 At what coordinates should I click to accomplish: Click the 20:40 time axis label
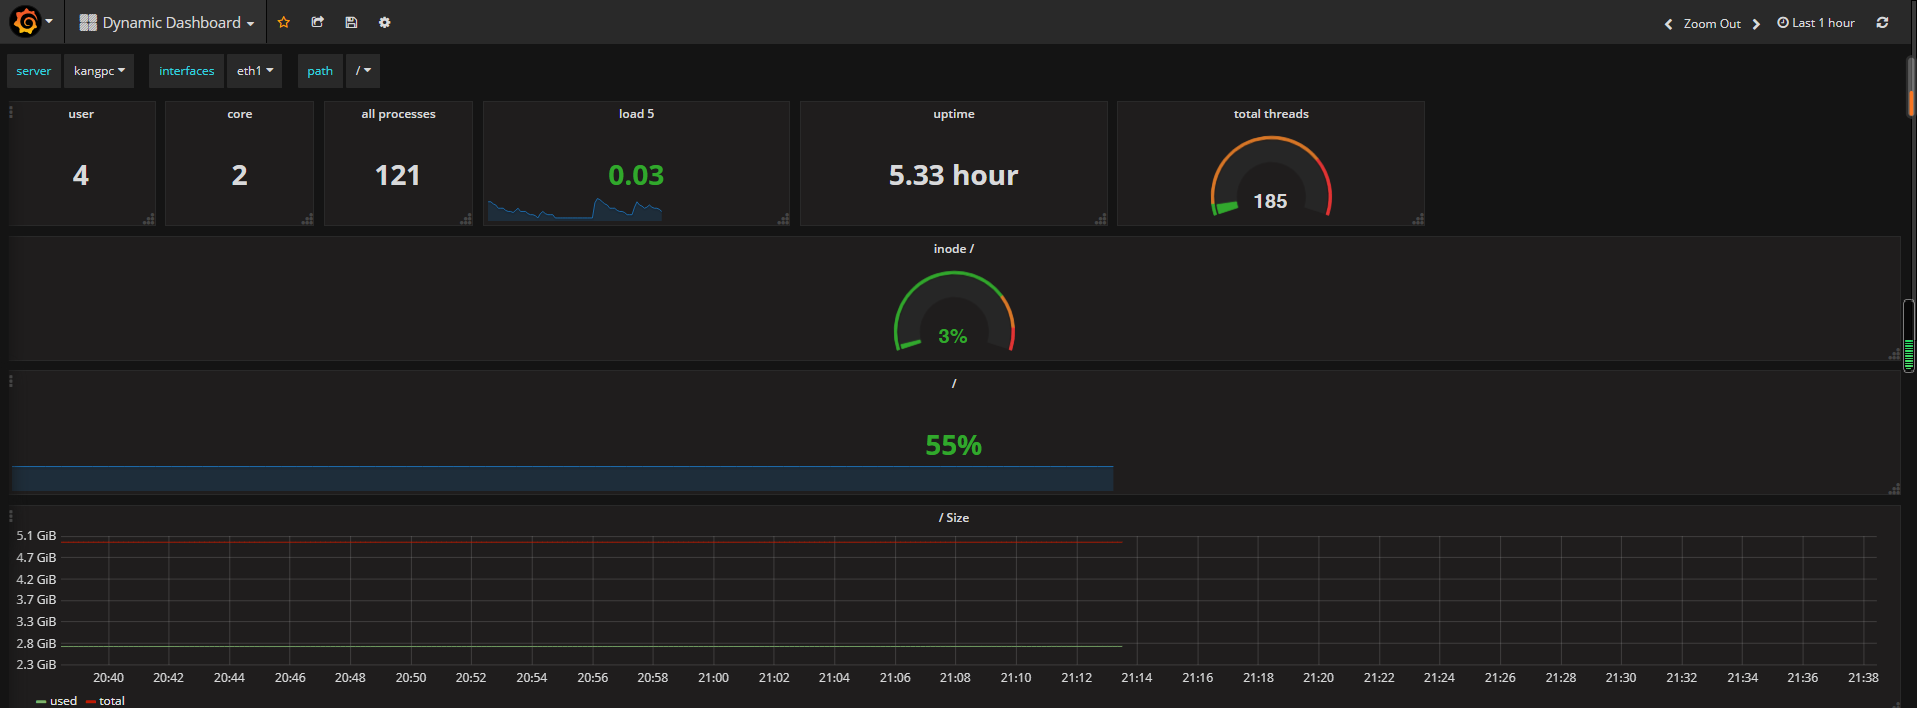point(109,678)
